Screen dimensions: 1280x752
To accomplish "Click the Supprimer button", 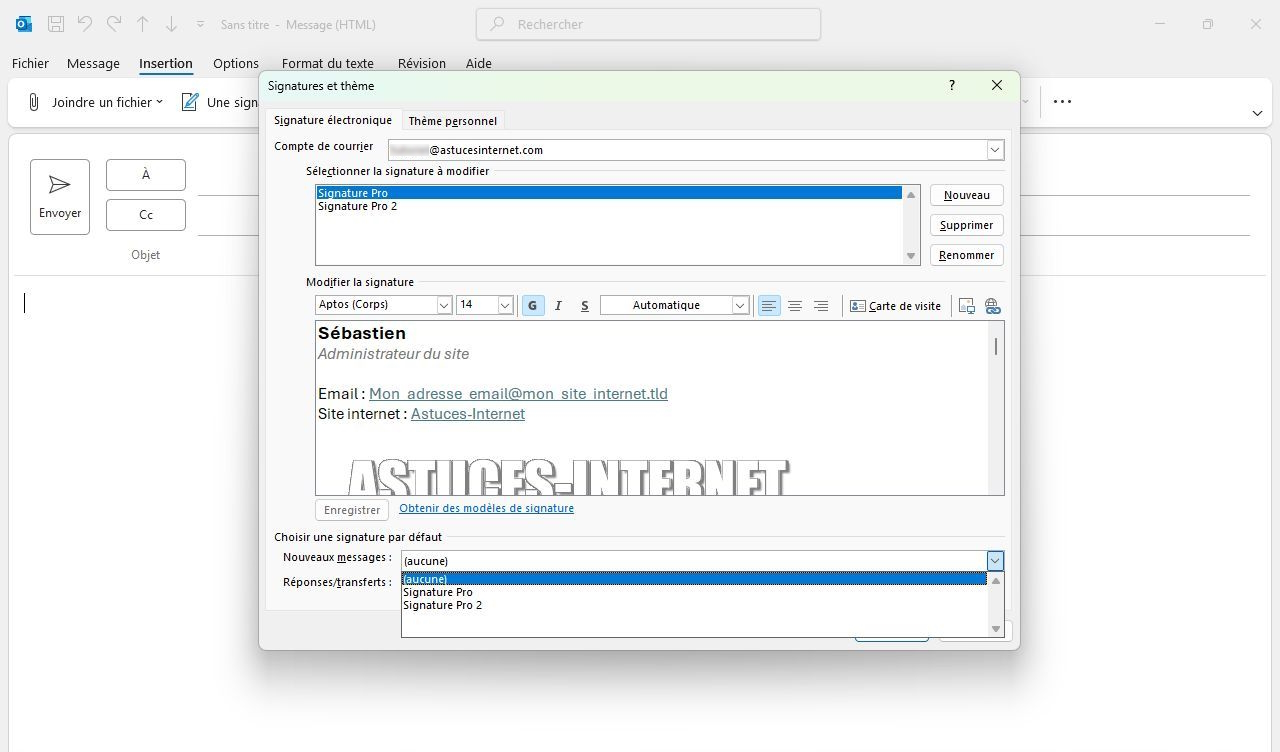I will pos(967,225).
